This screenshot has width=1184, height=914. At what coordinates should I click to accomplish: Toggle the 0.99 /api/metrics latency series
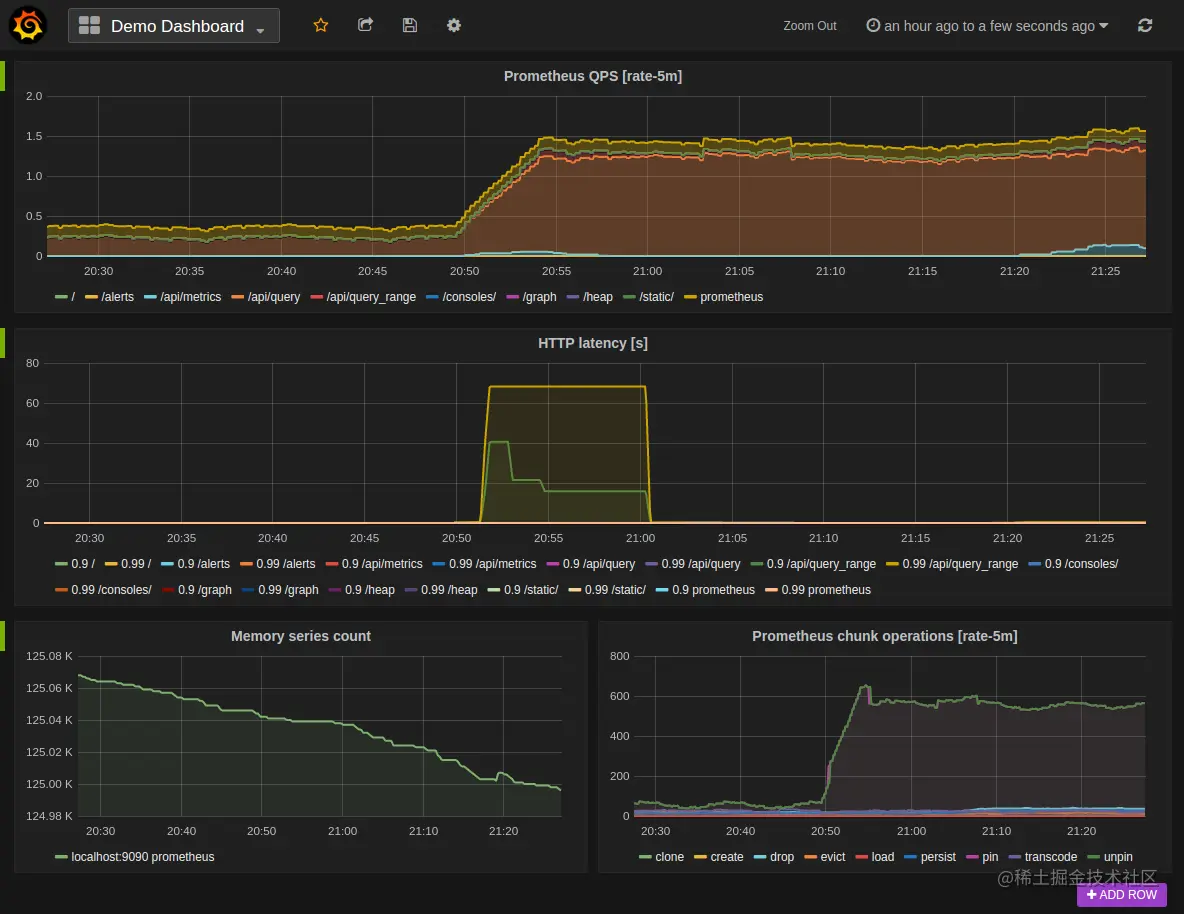(x=492, y=564)
